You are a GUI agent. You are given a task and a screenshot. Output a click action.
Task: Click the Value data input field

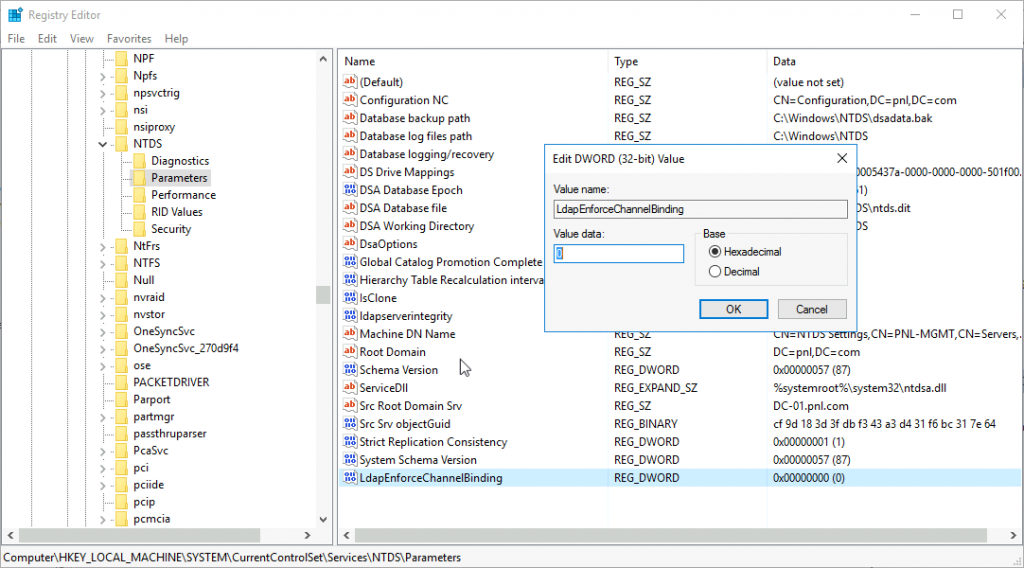[x=618, y=253]
